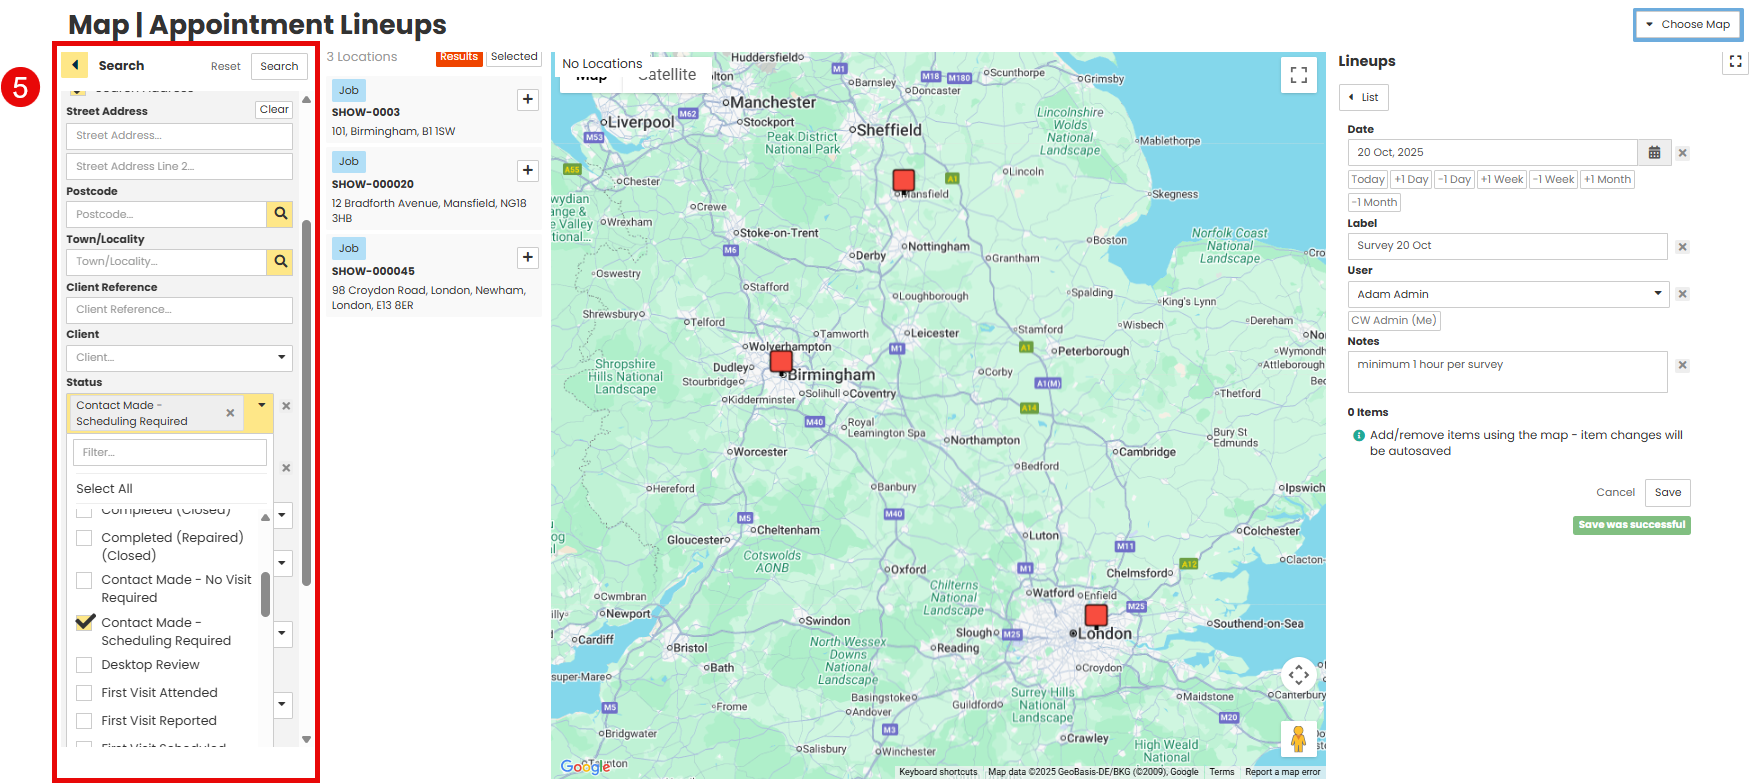The height and width of the screenshot is (784, 1756).
Task: Edit the Label field Survey 20 Oct
Action: click(1508, 246)
